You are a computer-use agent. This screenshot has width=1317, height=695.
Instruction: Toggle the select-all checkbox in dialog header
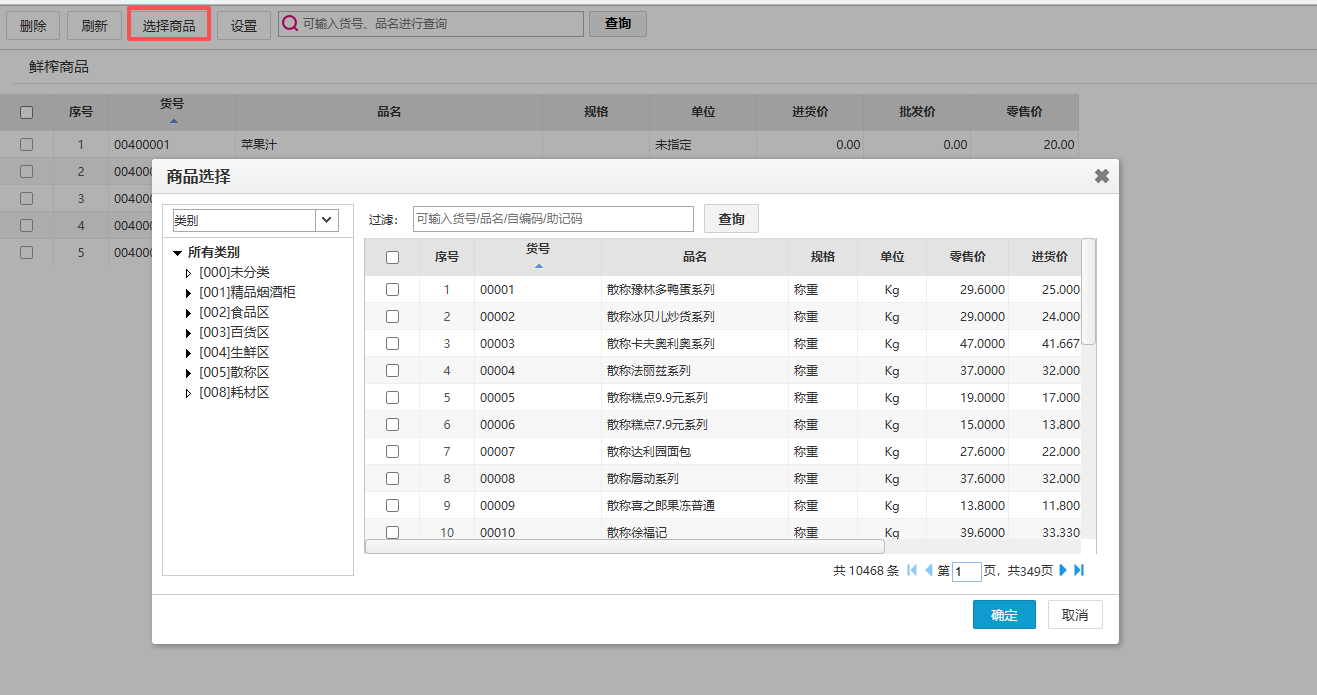[392, 257]
